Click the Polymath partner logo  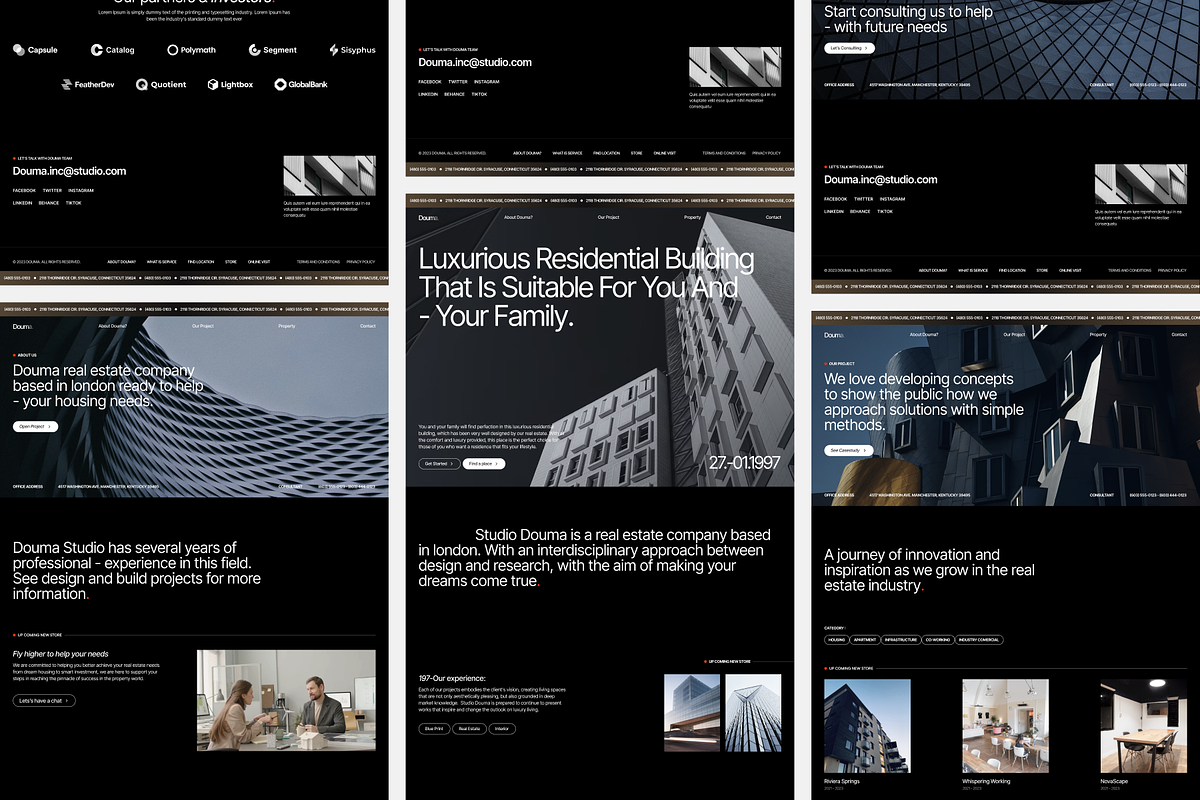pyautogui.click(x=191, y=50)
